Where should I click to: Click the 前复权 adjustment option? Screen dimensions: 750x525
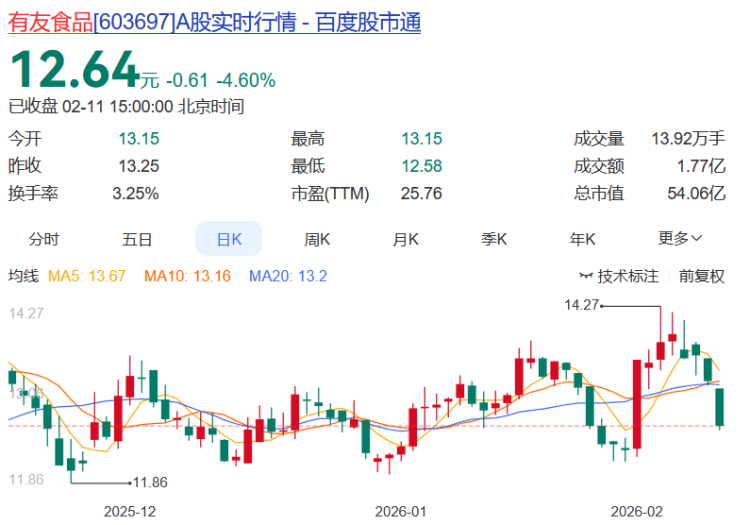[x=702, y=276]
